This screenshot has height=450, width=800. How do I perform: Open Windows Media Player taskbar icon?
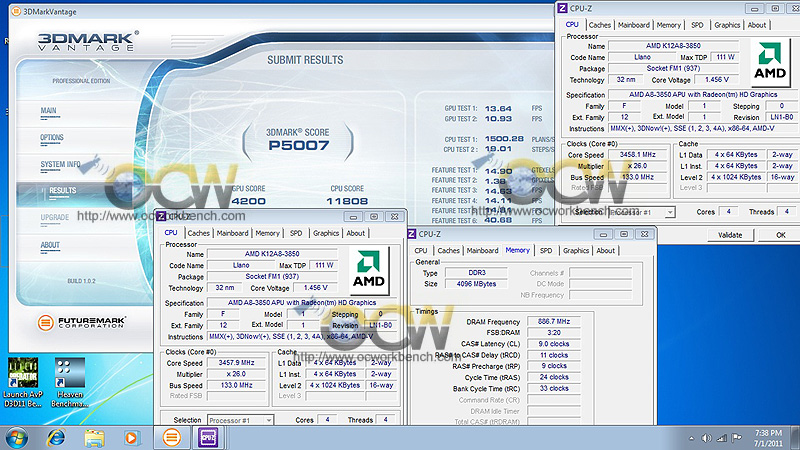132,438
